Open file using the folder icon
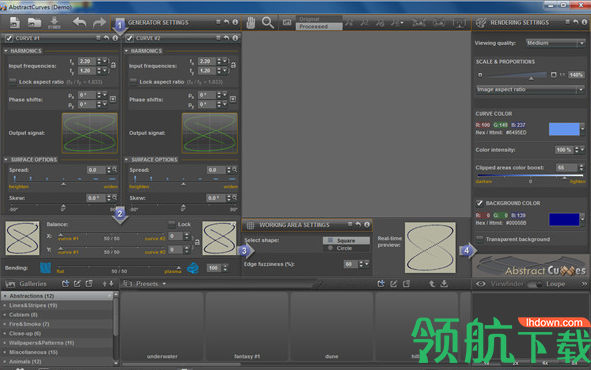Screen dimensions: 591x370 34,23
